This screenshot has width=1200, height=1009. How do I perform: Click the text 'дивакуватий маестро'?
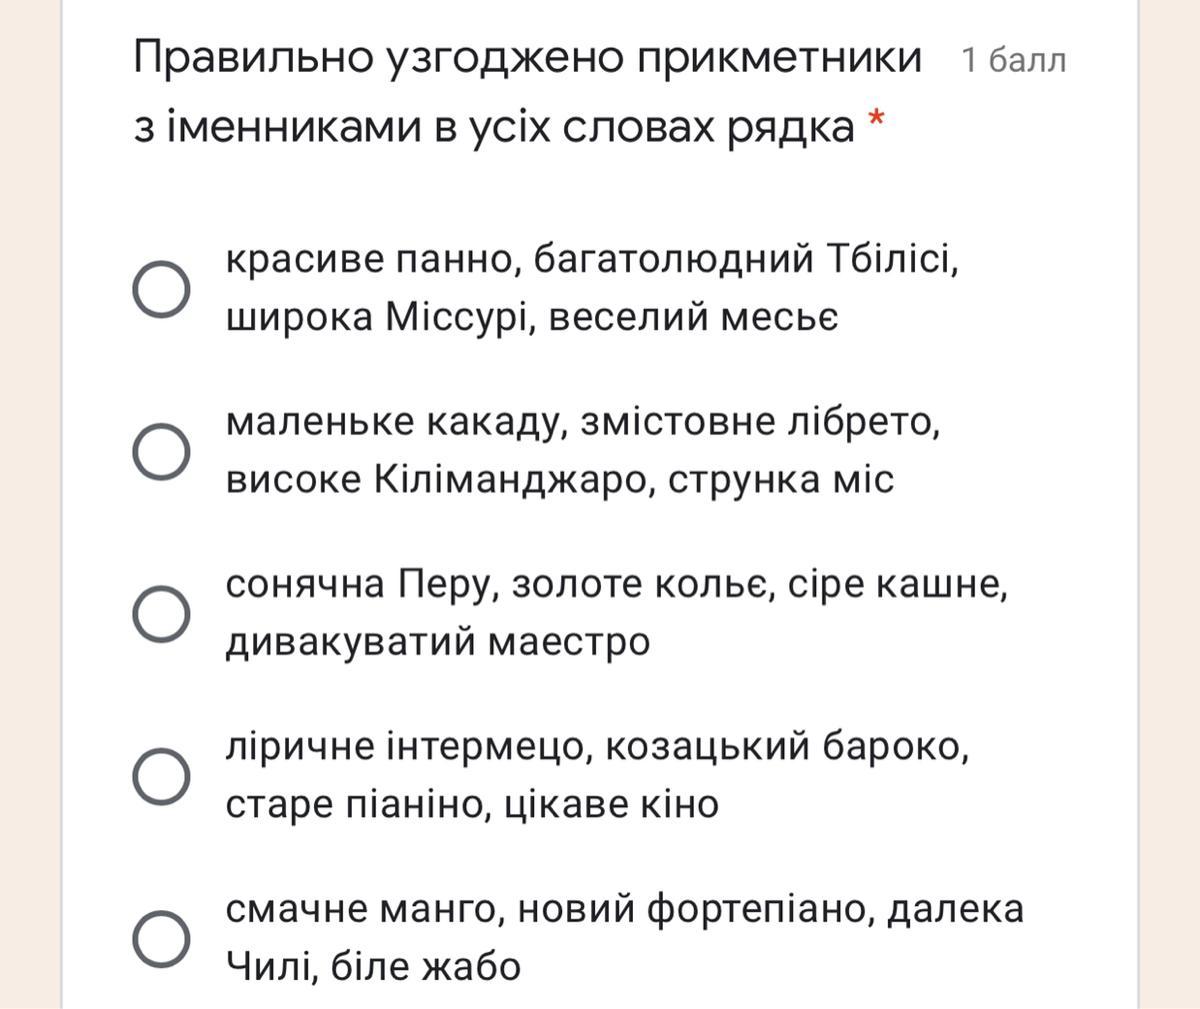point(438,642)
